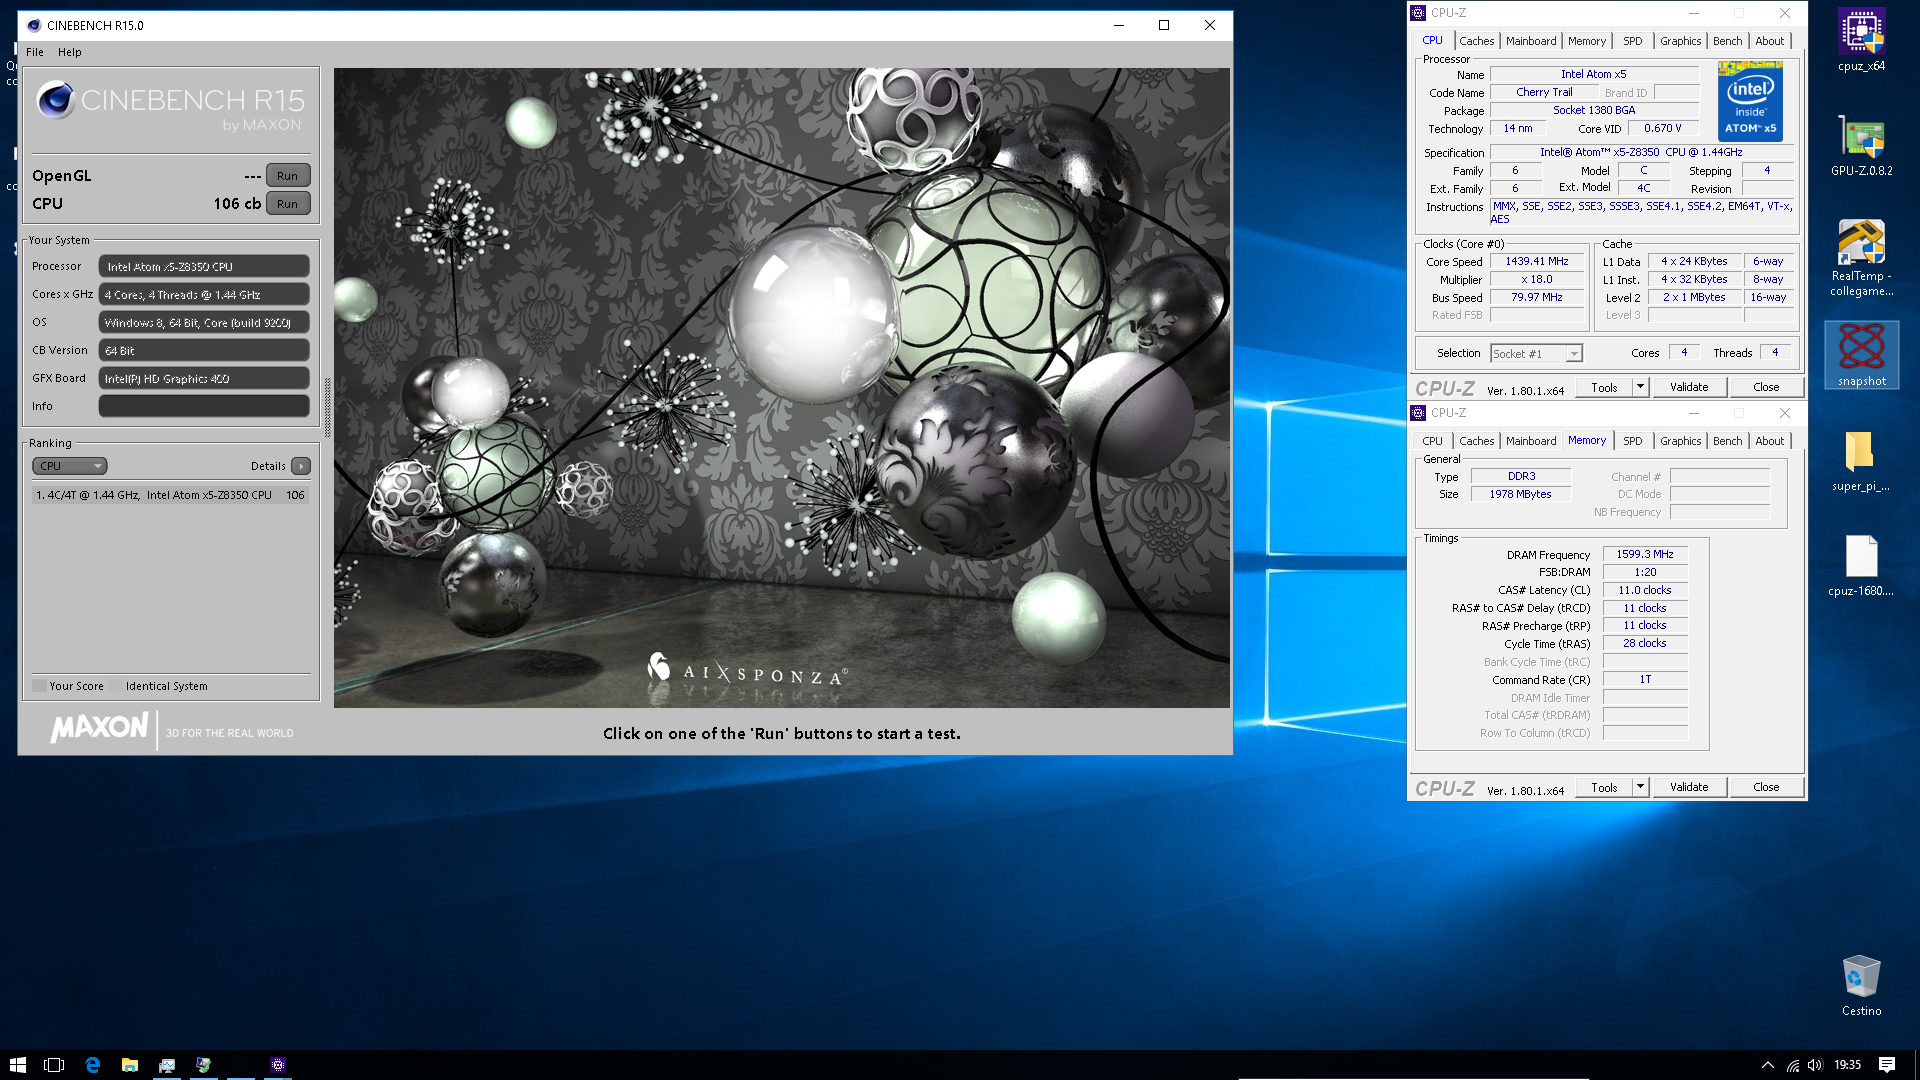Switch to Bench tab in upper CPU-Z

coord(1727,41)
